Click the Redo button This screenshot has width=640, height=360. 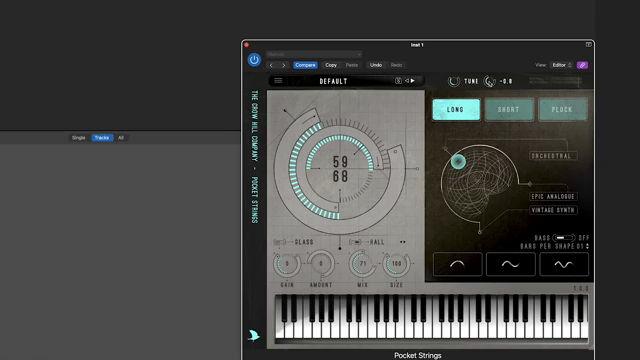(x=396, y=65)
